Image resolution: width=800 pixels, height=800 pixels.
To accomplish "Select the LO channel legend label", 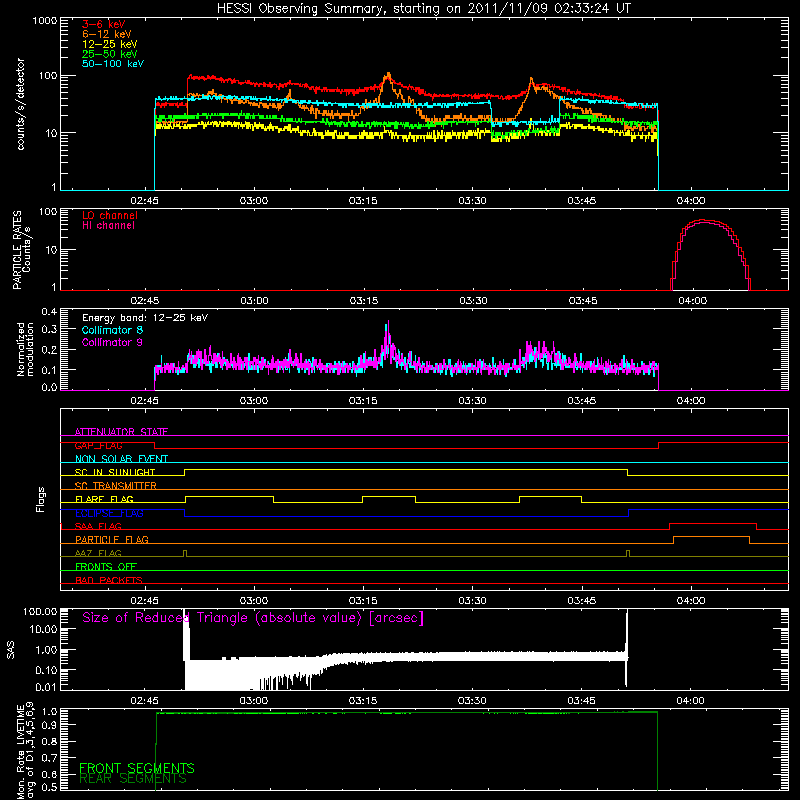I will click(110, 215).
